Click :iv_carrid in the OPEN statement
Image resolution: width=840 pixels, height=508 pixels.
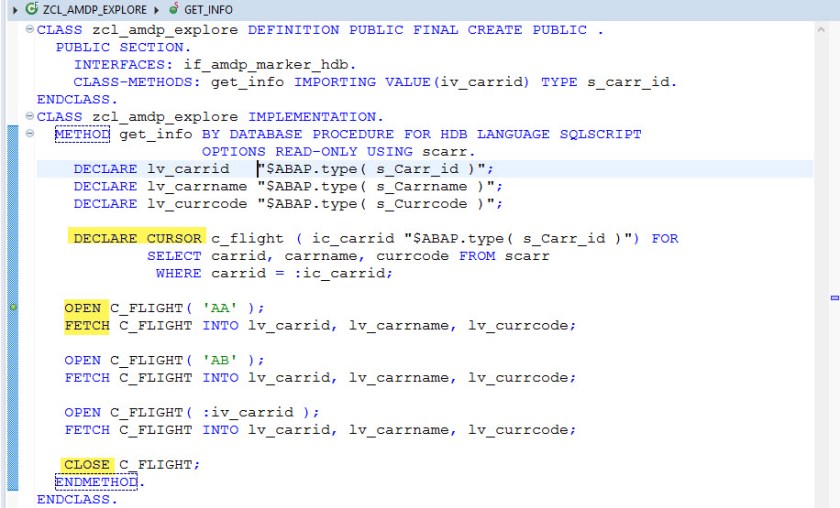tap(248, 412)
